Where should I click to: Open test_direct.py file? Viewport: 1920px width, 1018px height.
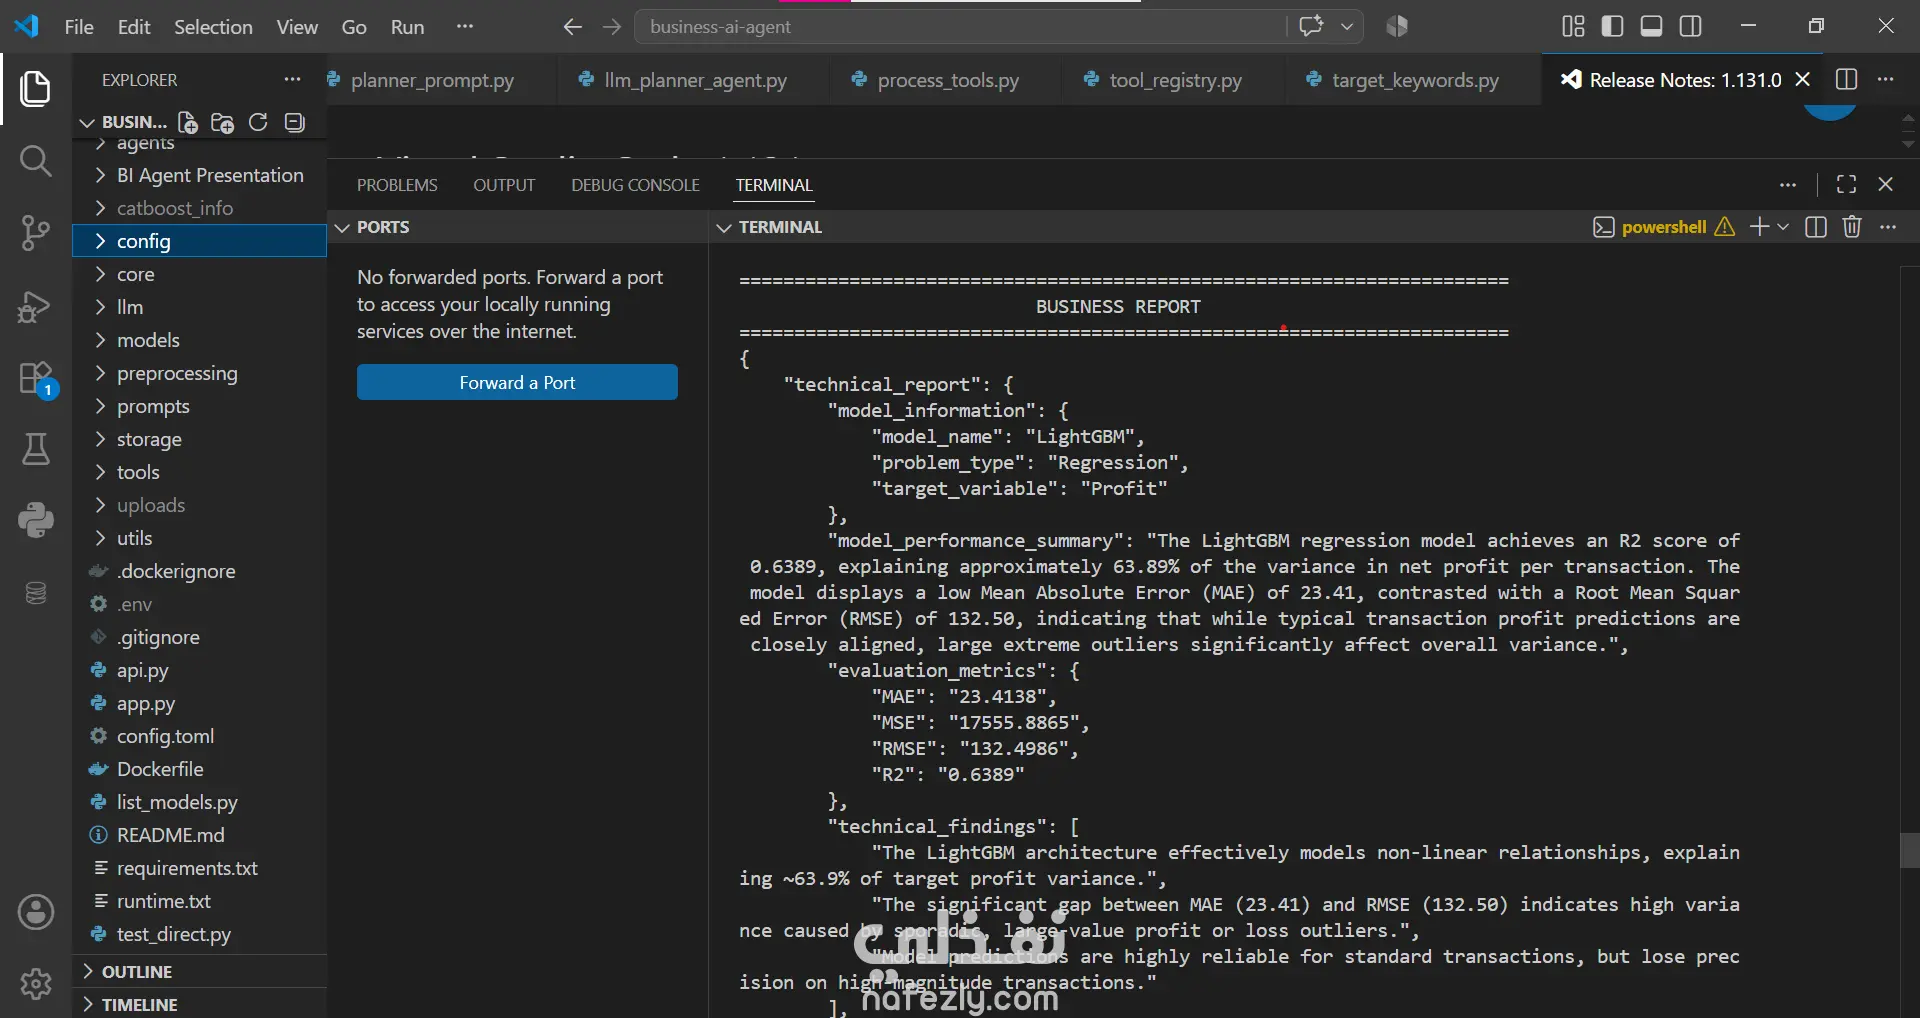200,934
